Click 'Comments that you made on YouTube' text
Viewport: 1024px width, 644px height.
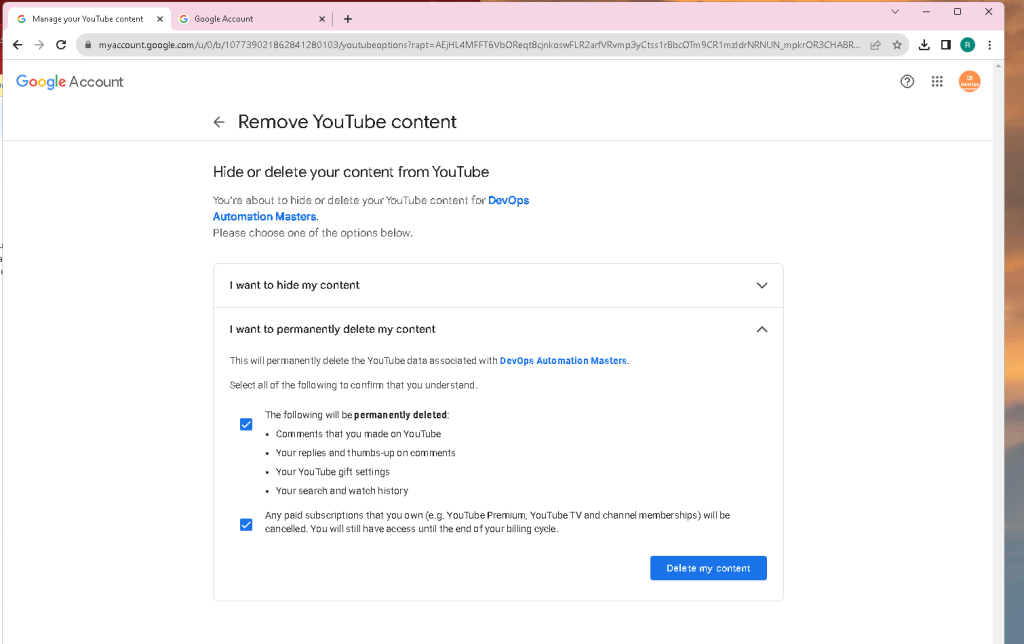tap(358, 434)
